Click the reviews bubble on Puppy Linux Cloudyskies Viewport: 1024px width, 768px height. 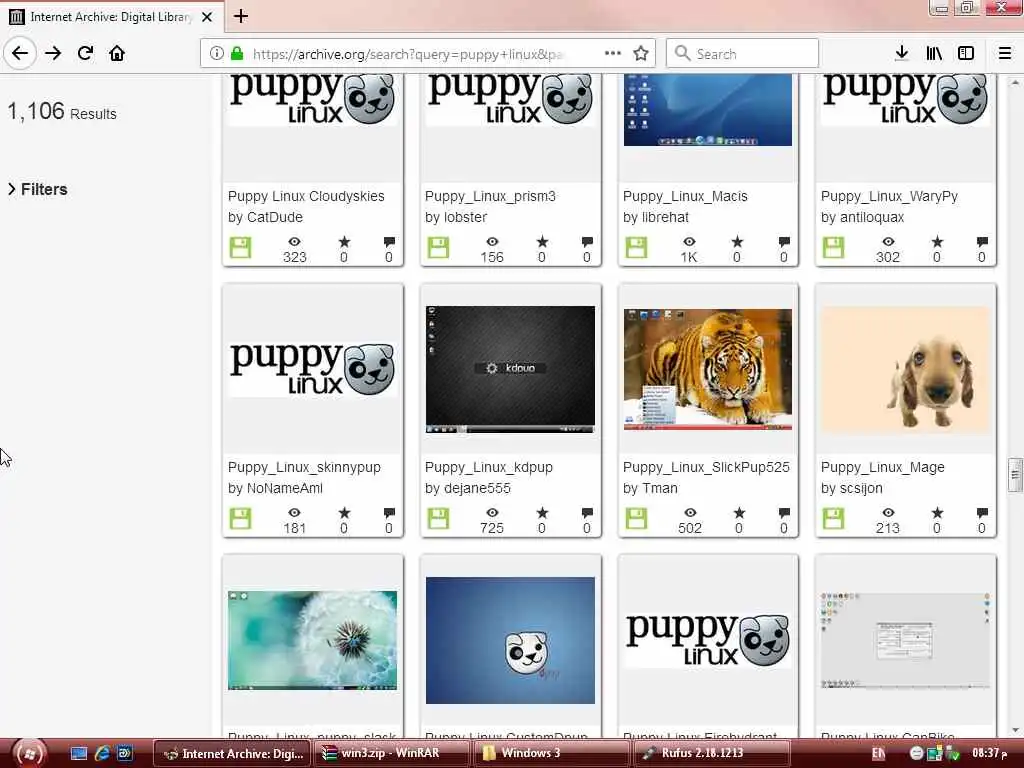click(389, 242)
